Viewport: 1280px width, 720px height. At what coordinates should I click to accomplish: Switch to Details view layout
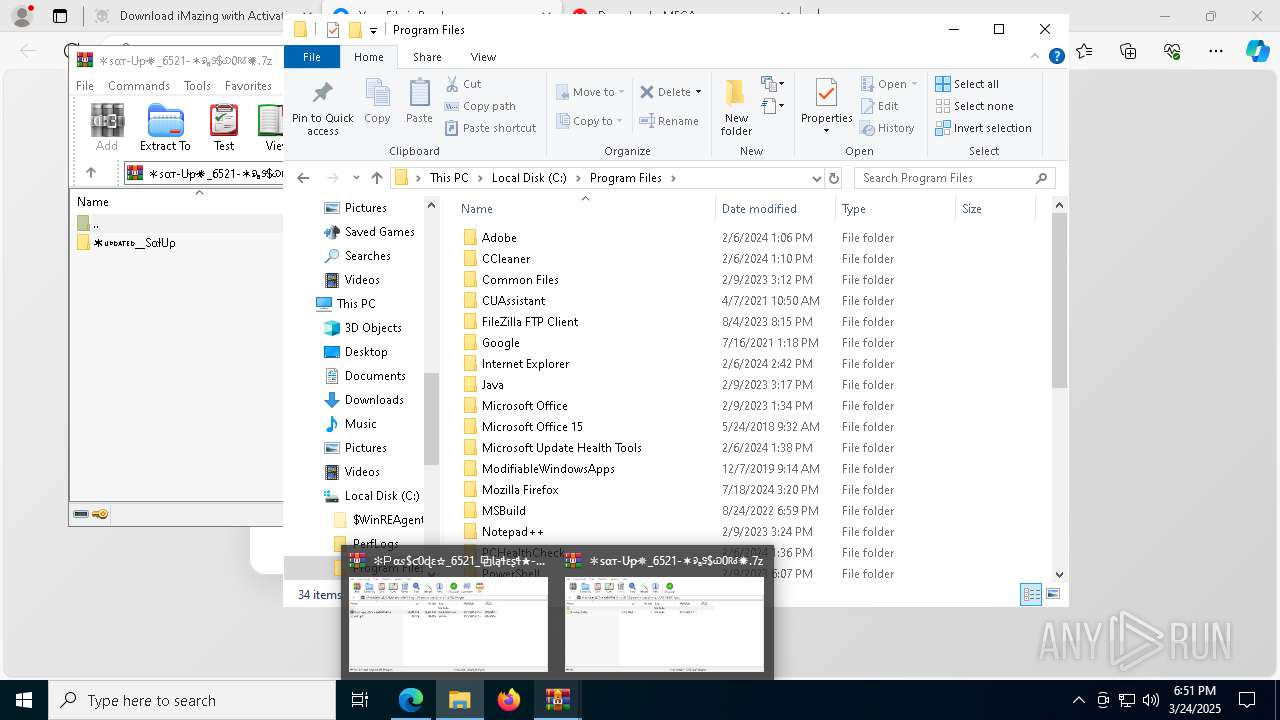coord(1031,595)
